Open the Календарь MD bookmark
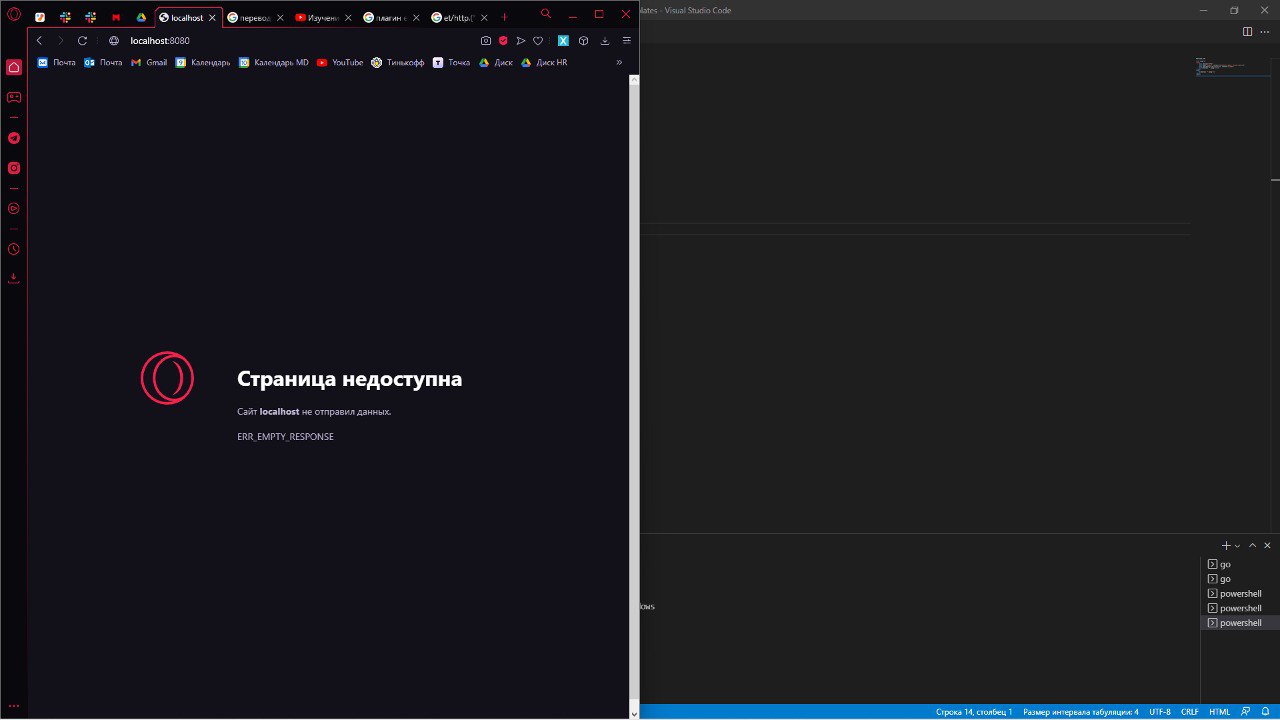Viewport: 1280px width, 720px height. click(x=274, y=62)
